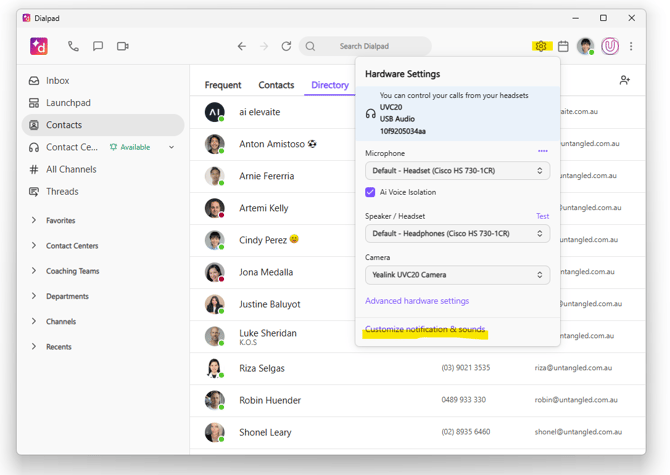Open All Channels in sidebar
The image size is (670, 475).
tap(103, 170)
